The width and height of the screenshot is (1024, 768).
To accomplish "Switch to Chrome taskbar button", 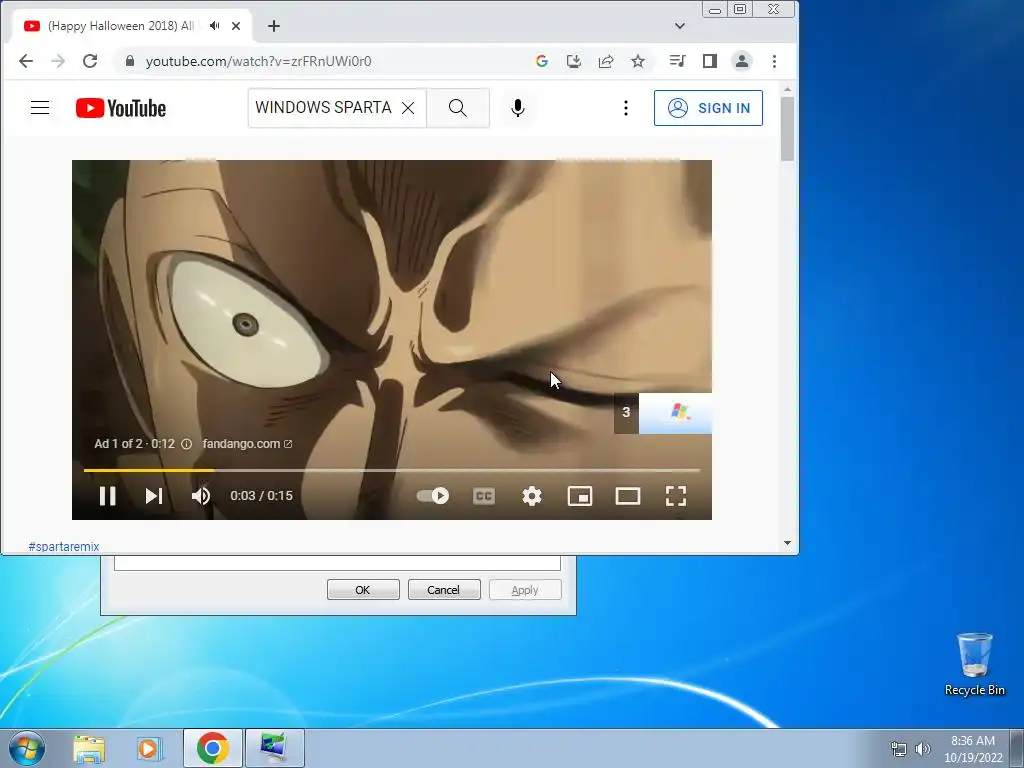I will click(212, 748).
